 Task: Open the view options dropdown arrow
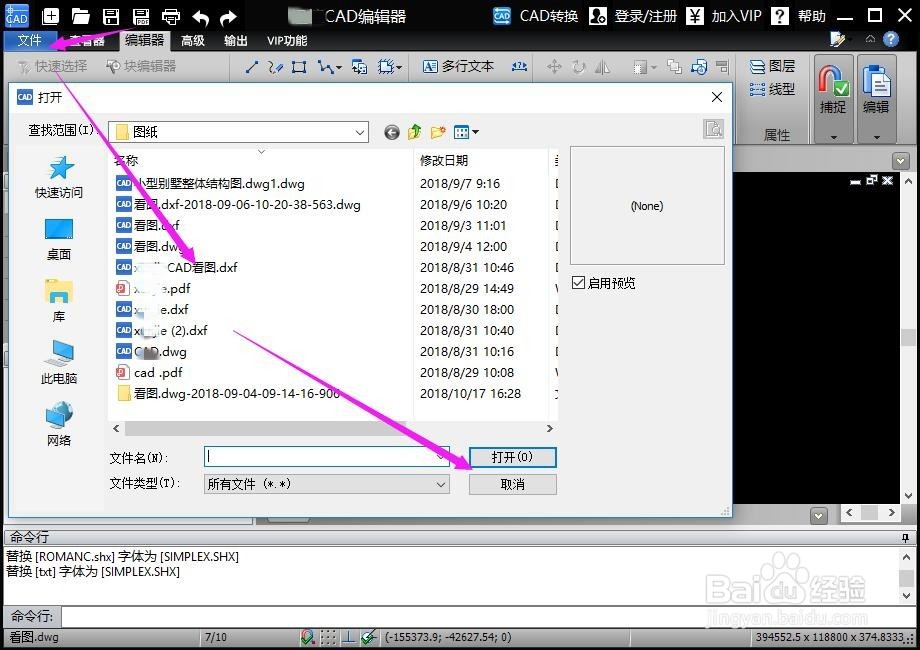click(x=474, y=131)
